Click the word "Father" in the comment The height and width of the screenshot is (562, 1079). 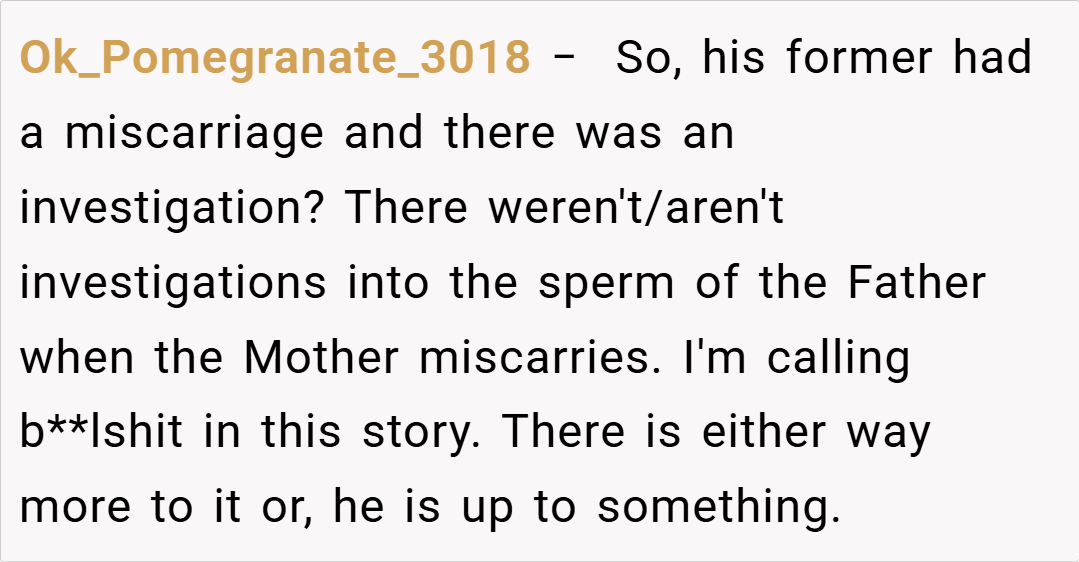917,284
